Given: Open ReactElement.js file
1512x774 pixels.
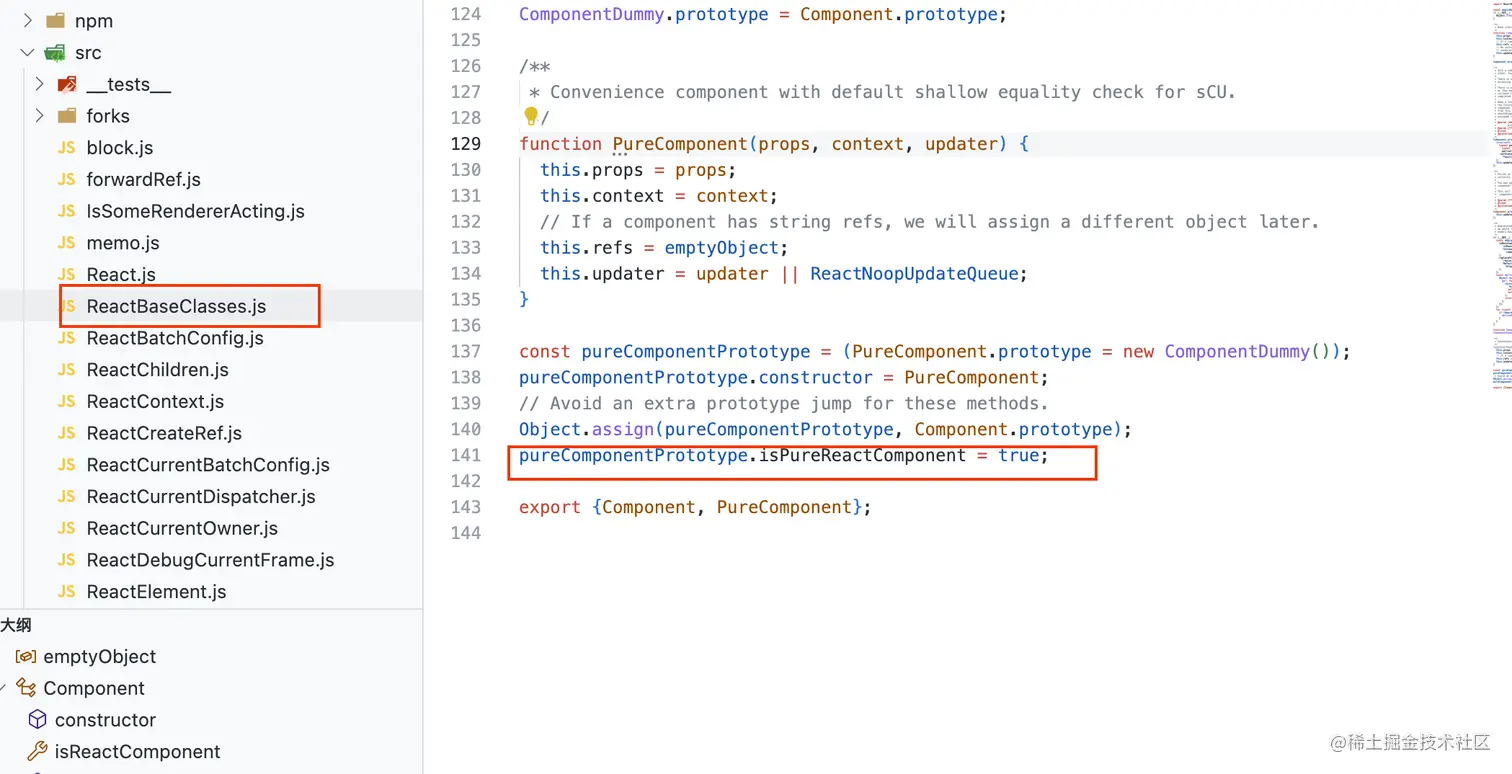Looking at the screenshot, I should 157,592.
